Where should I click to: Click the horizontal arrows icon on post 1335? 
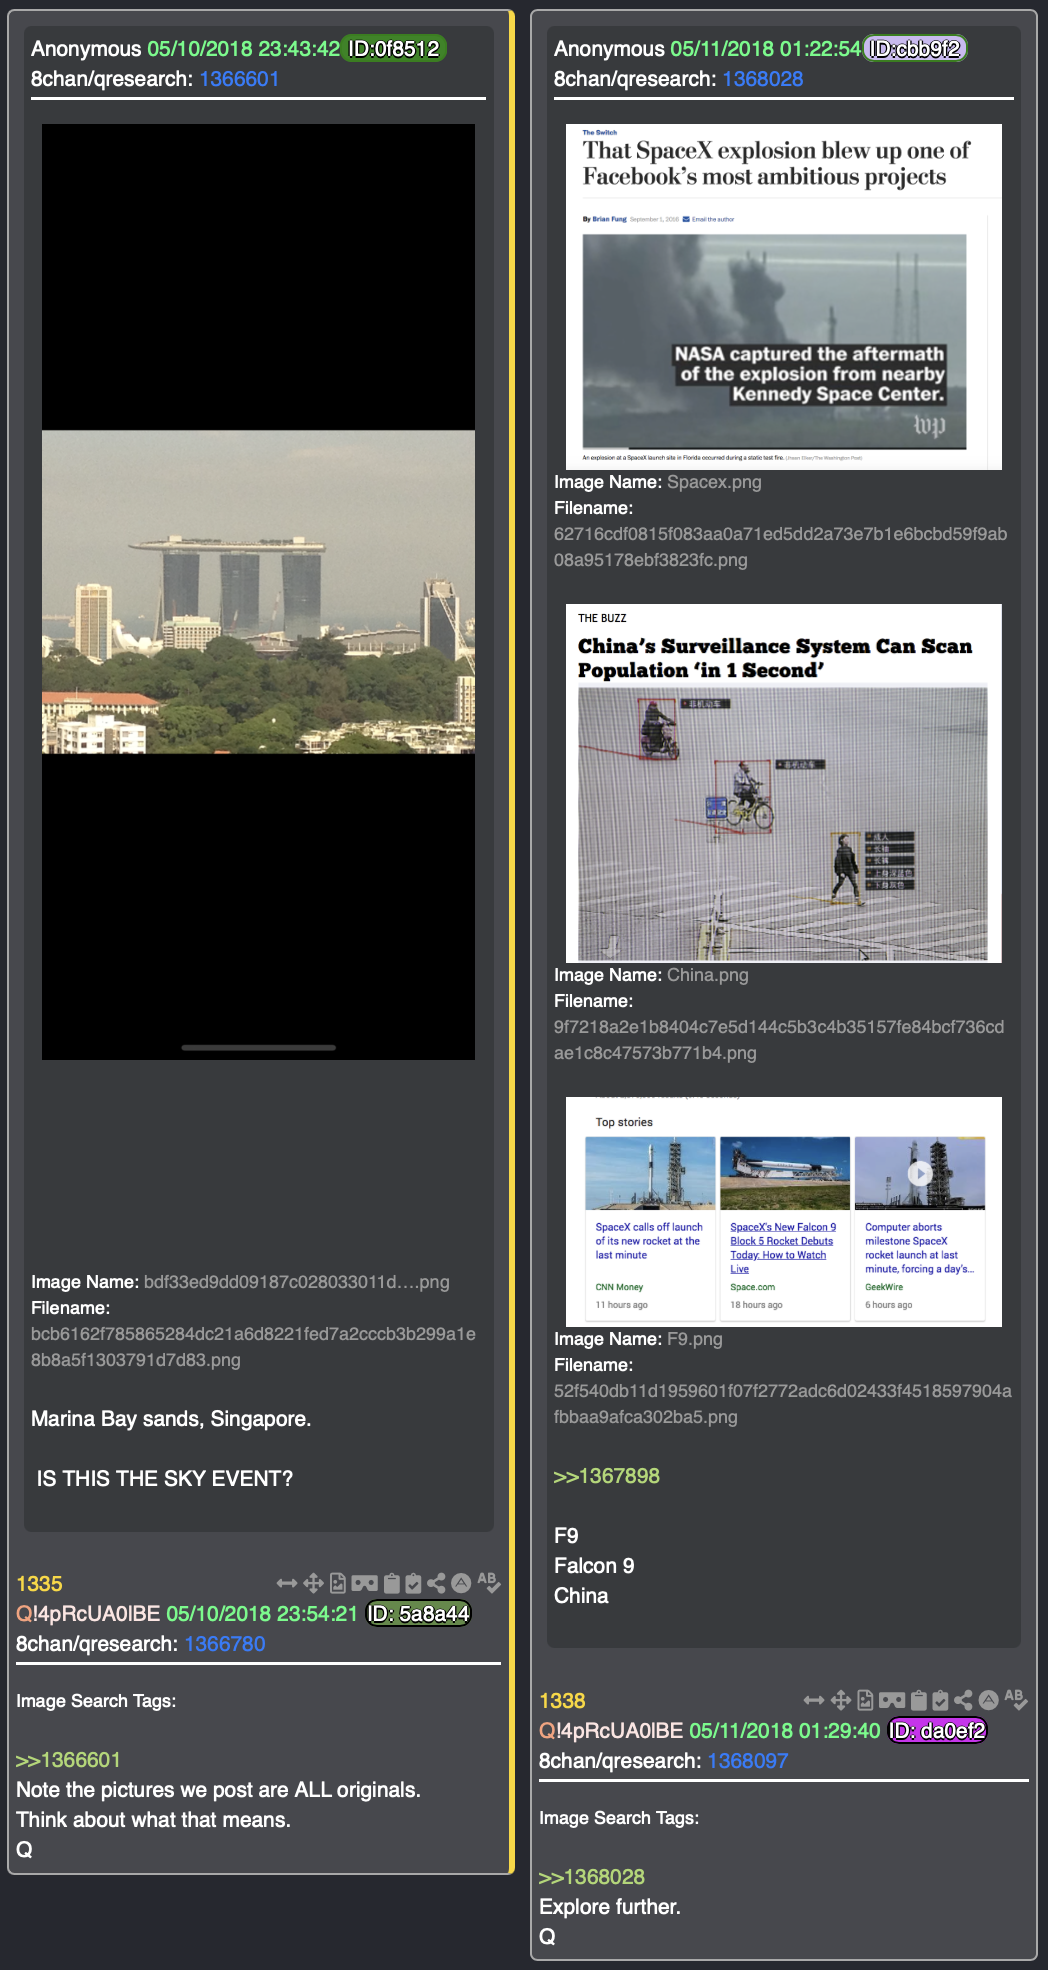coord(287,1583)
